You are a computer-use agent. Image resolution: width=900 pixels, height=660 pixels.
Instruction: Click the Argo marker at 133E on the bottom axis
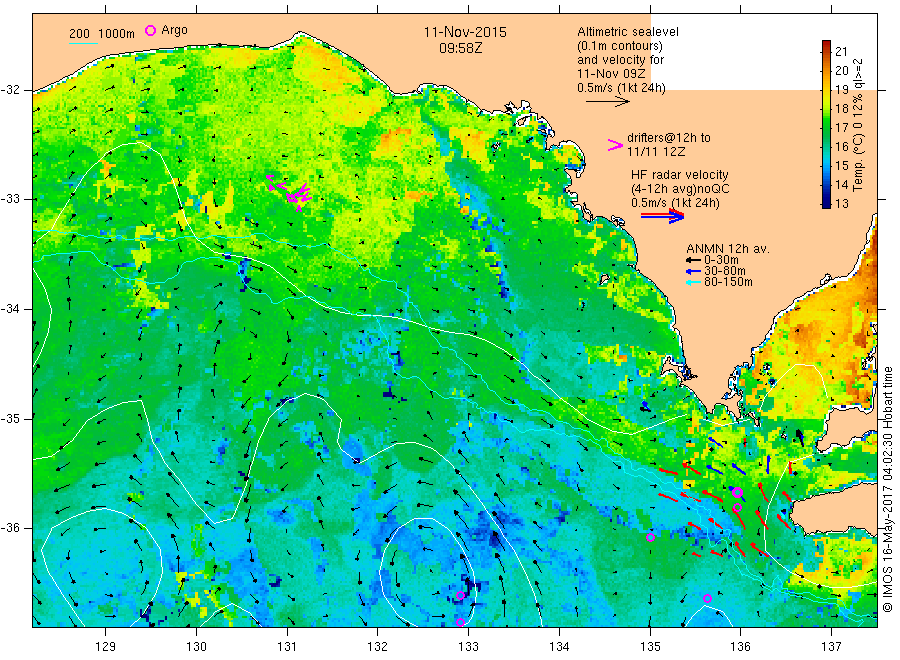[460, 623]
